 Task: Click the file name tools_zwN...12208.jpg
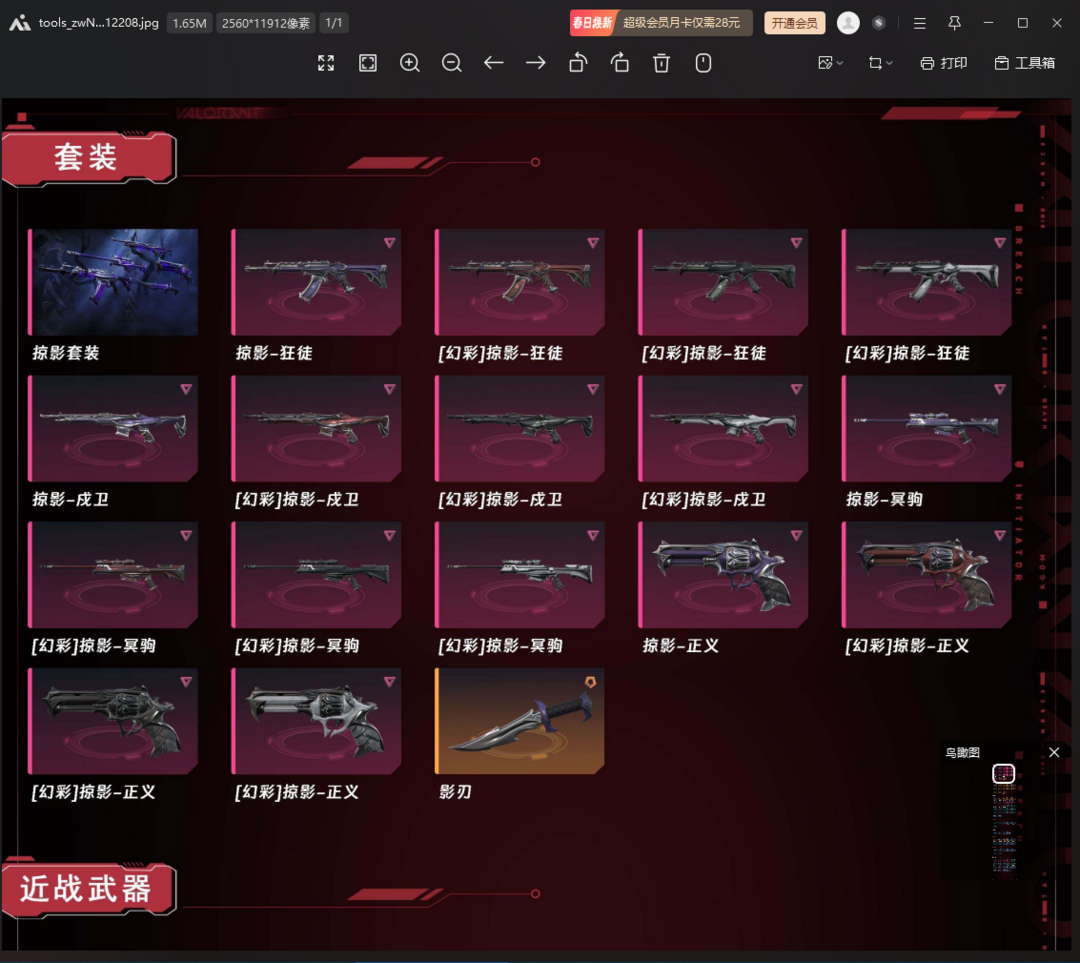pos(98,23)
